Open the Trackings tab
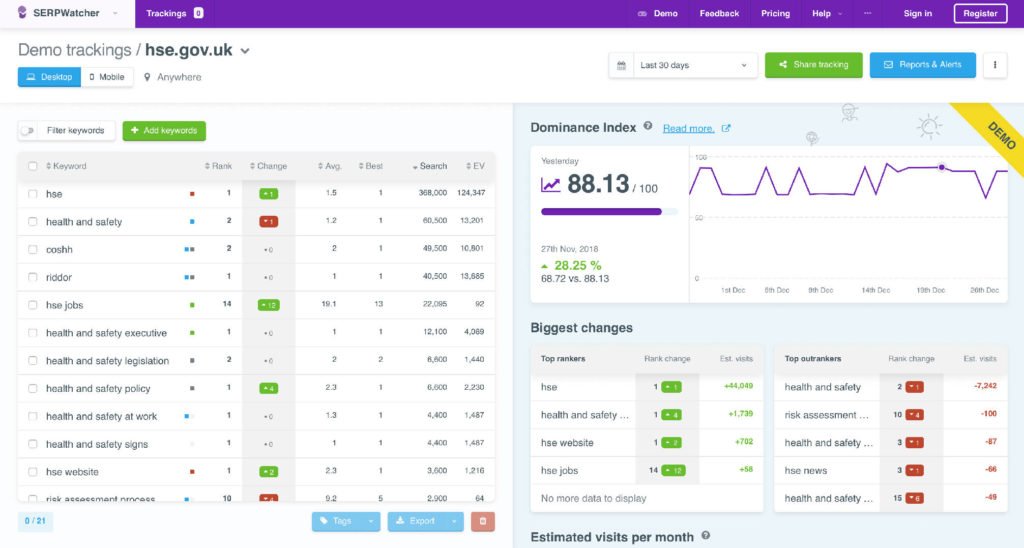 [x=174, y=13]
